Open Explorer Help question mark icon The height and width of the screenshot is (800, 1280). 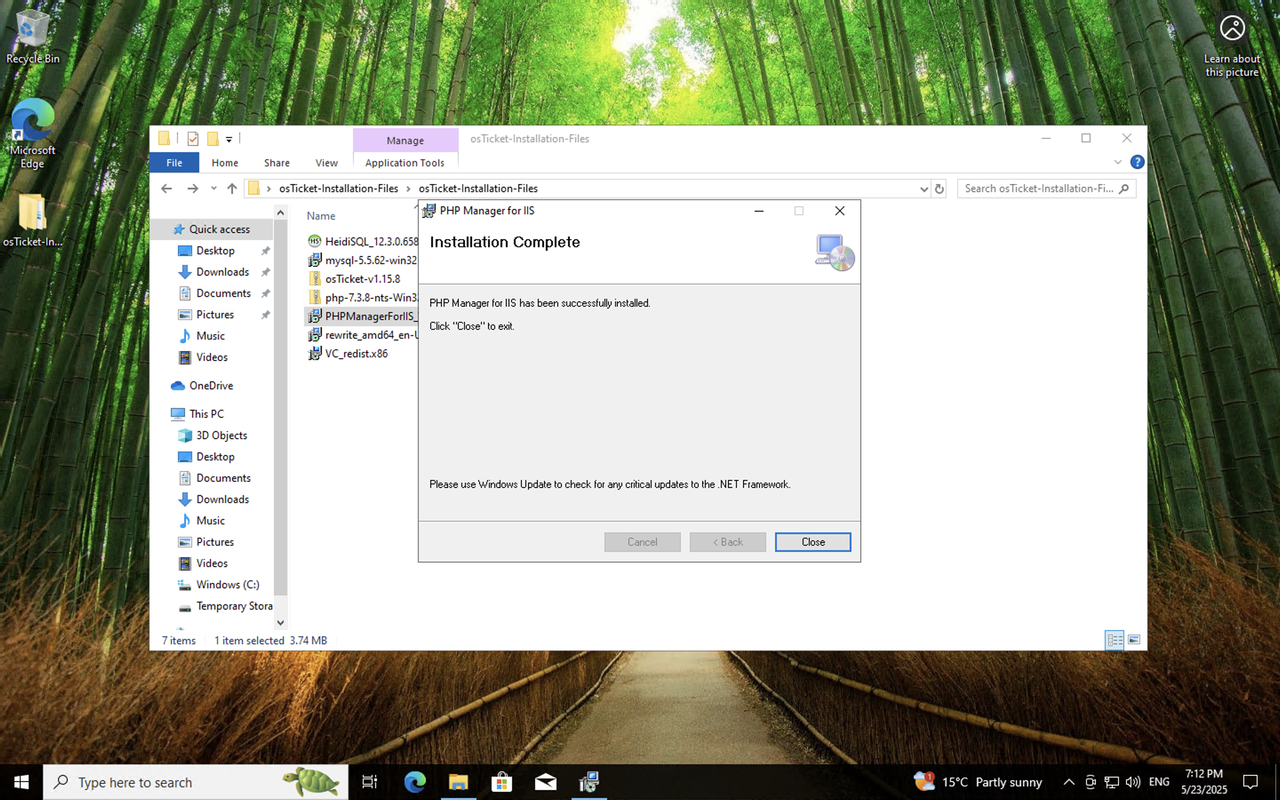pos(1137,162)
